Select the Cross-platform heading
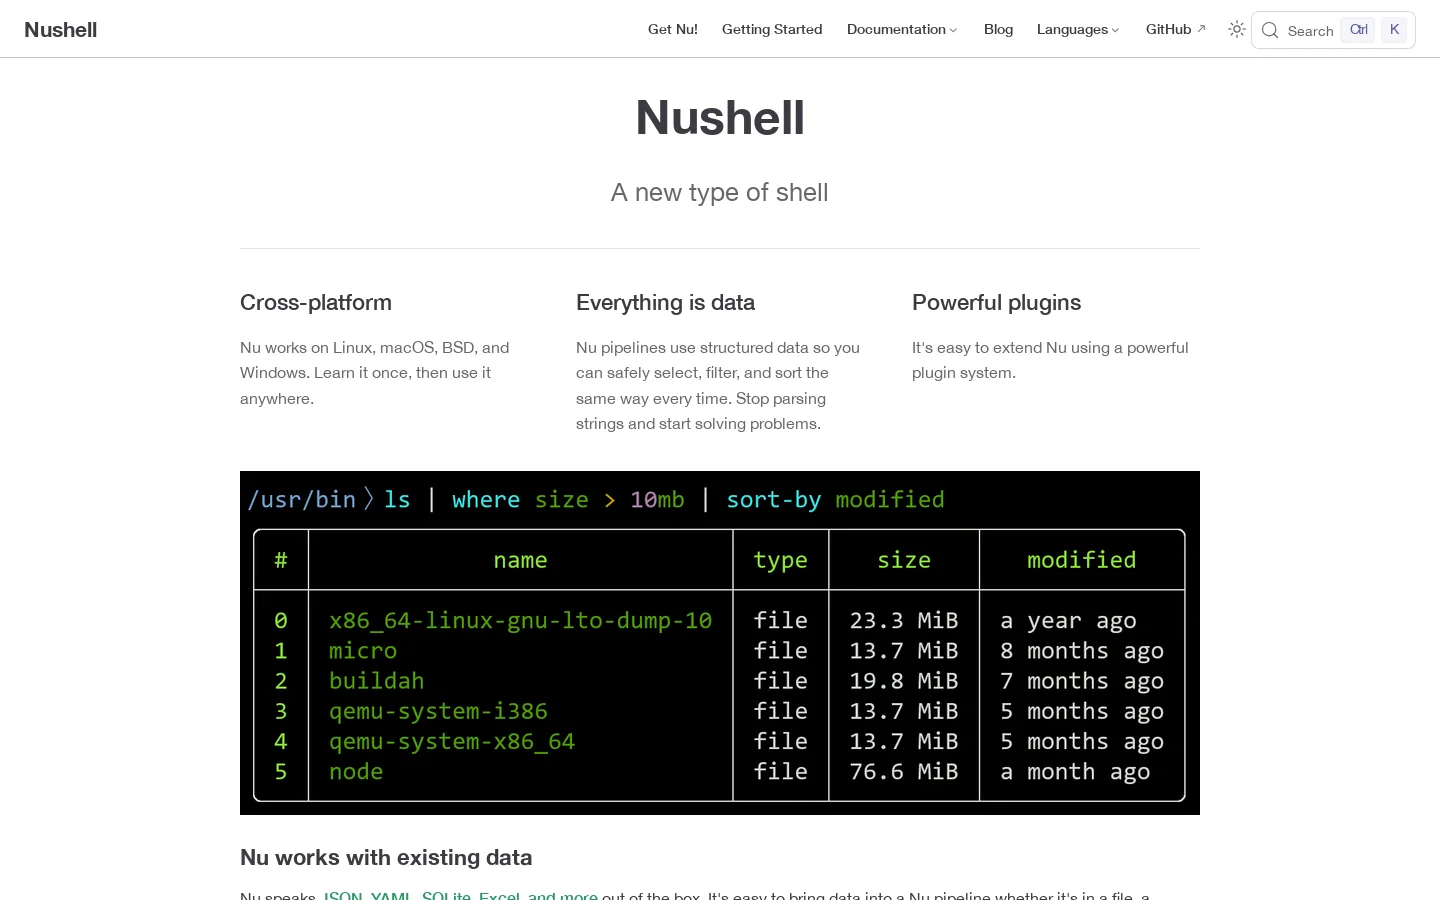Screen dimensions: 1440x900 [x=316, y=303]
